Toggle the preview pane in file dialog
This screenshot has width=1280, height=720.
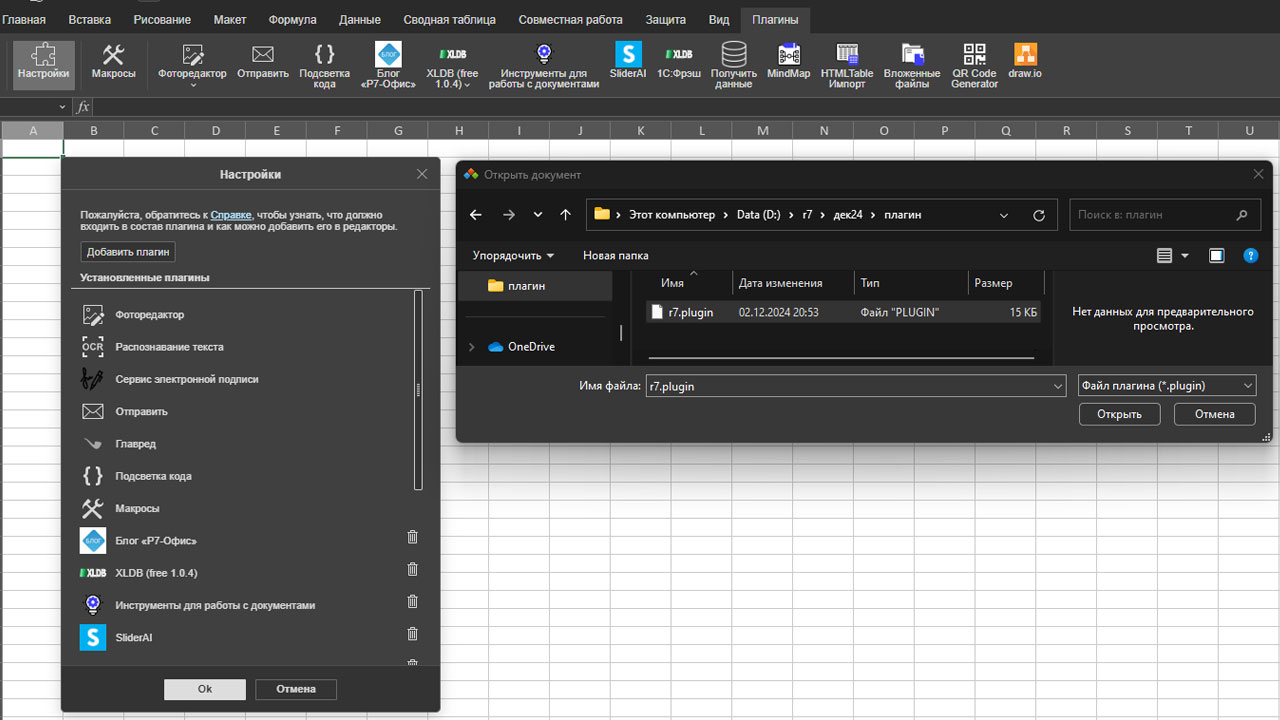tap(1216, 256)
